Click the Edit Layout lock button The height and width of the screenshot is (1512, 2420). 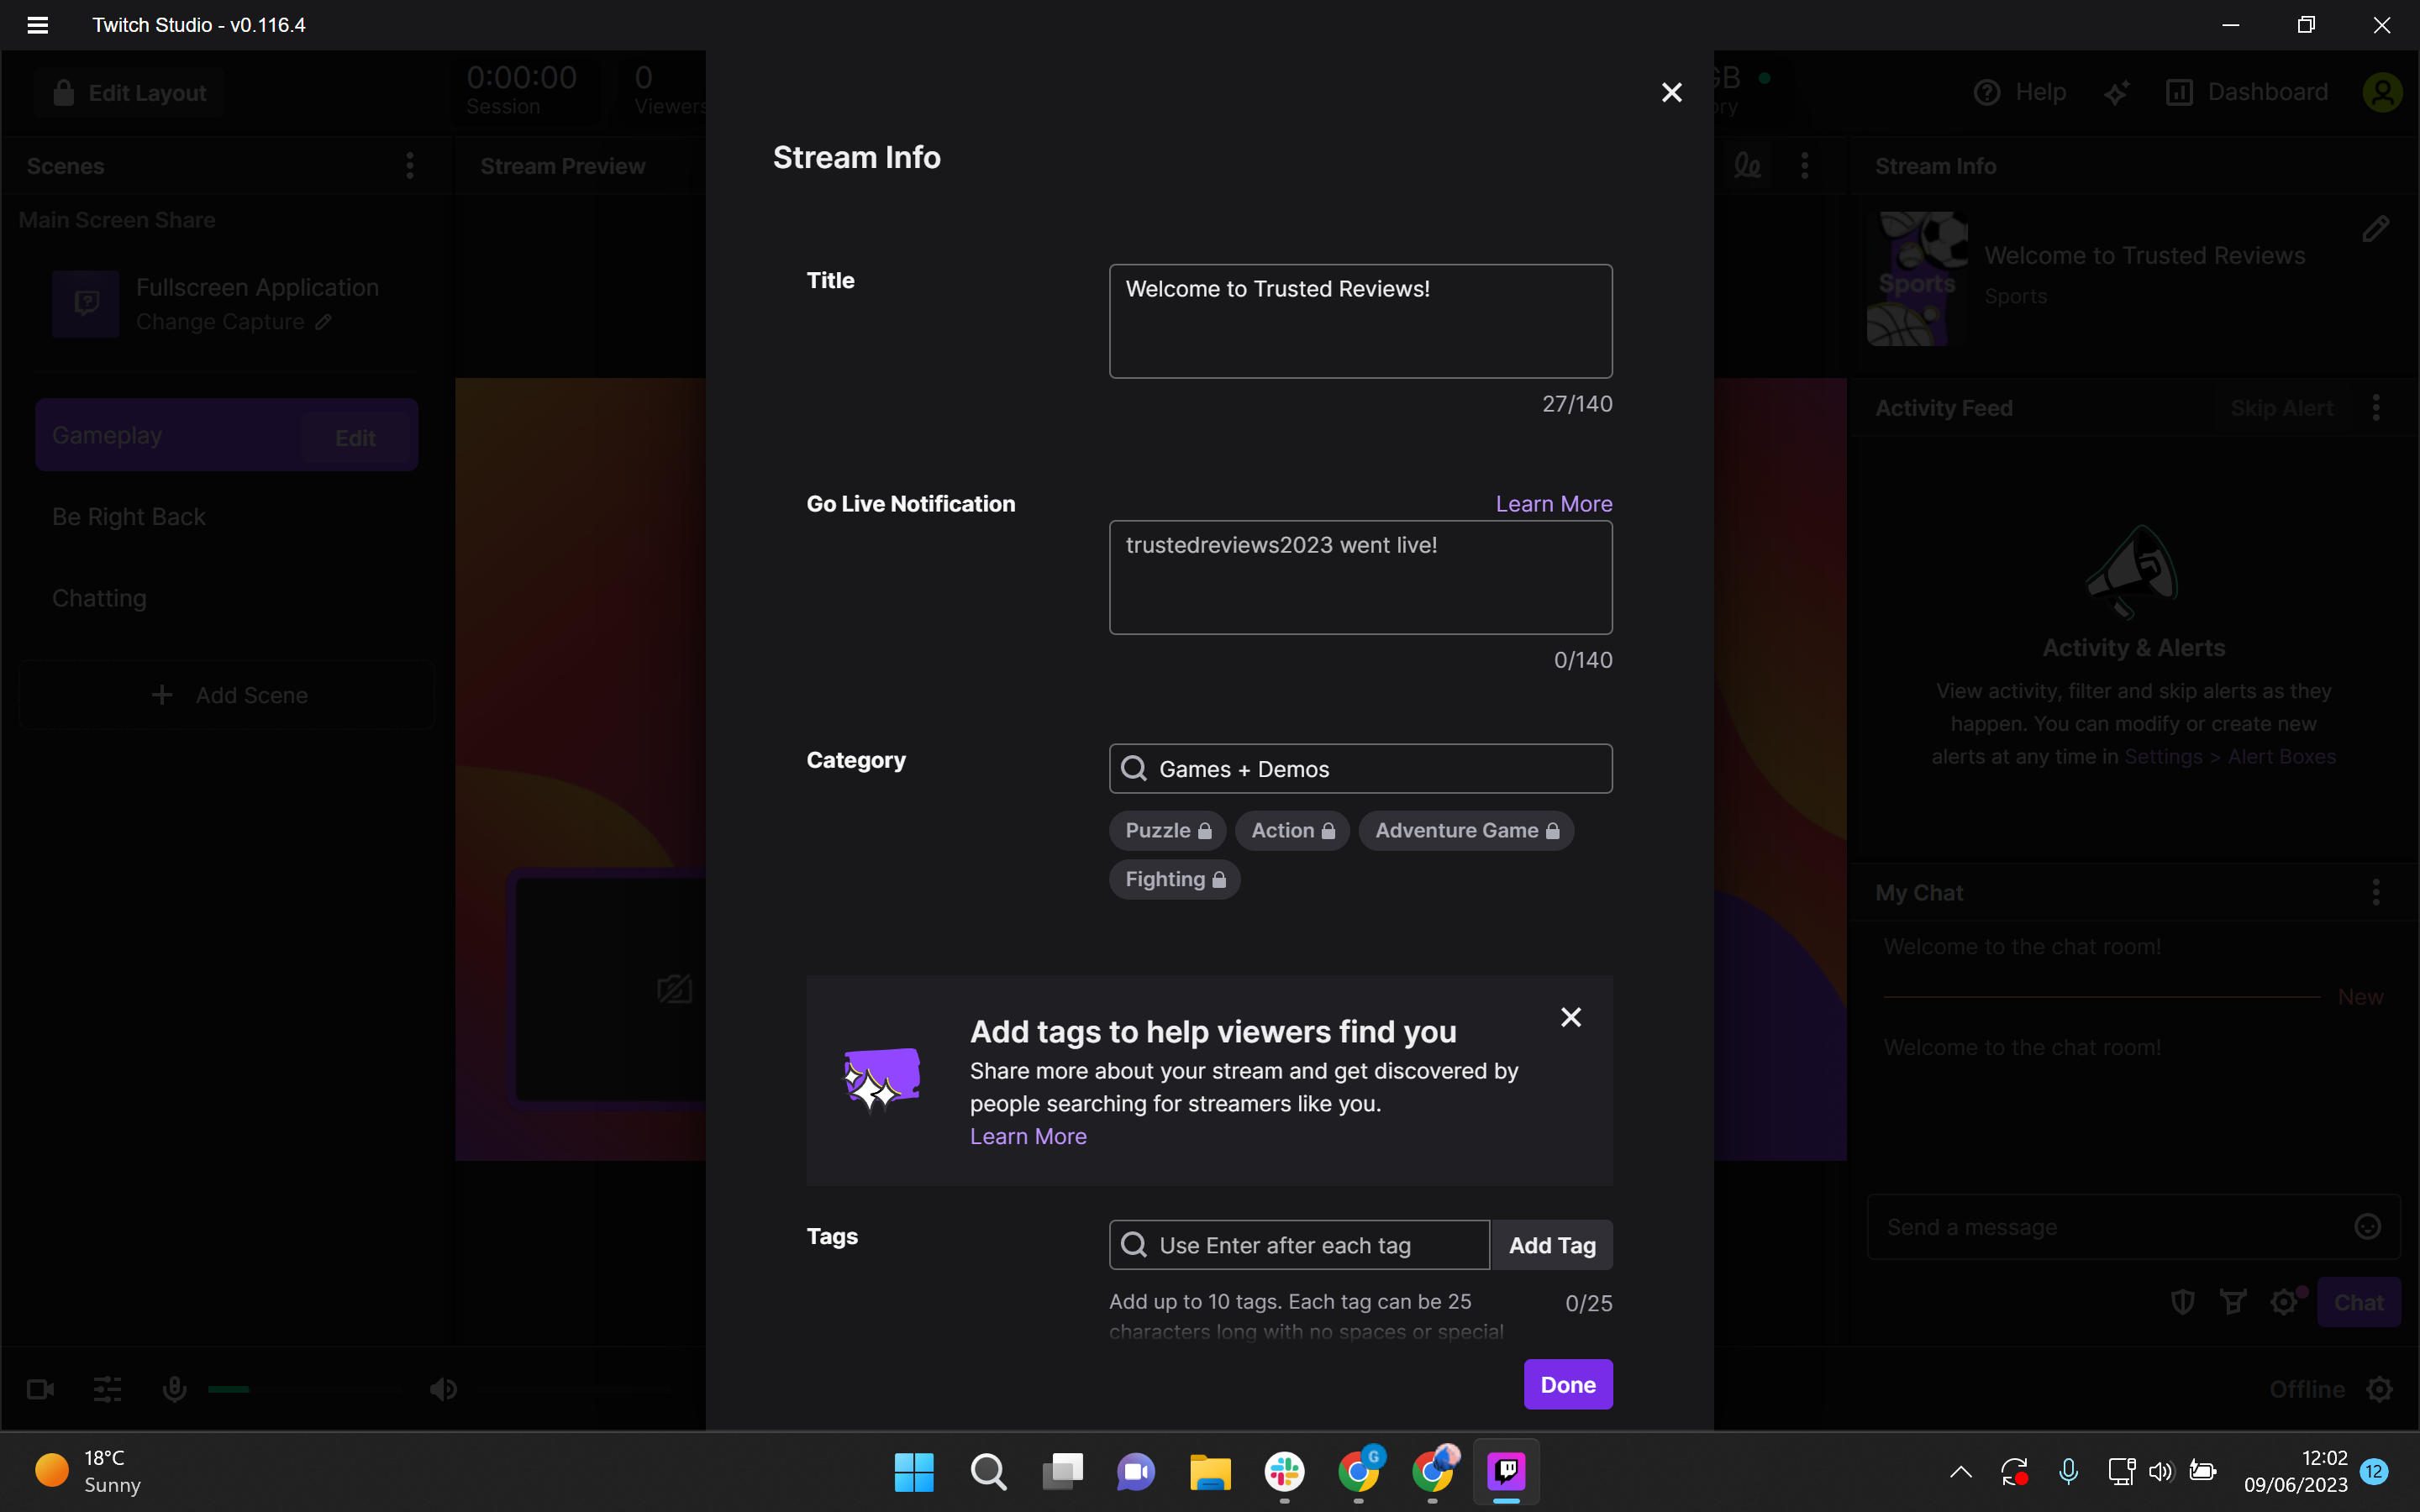[130, 93]
